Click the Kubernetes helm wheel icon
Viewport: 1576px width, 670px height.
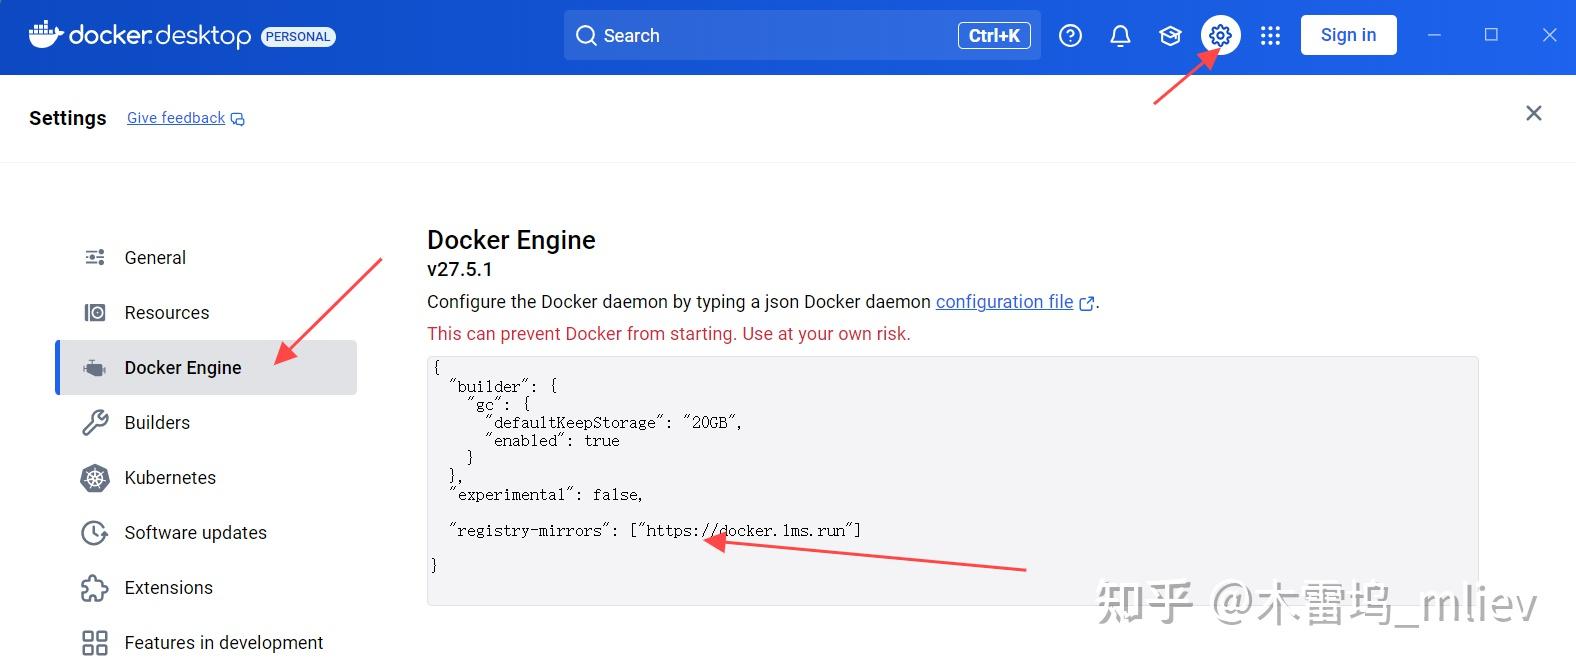[95, 478]
